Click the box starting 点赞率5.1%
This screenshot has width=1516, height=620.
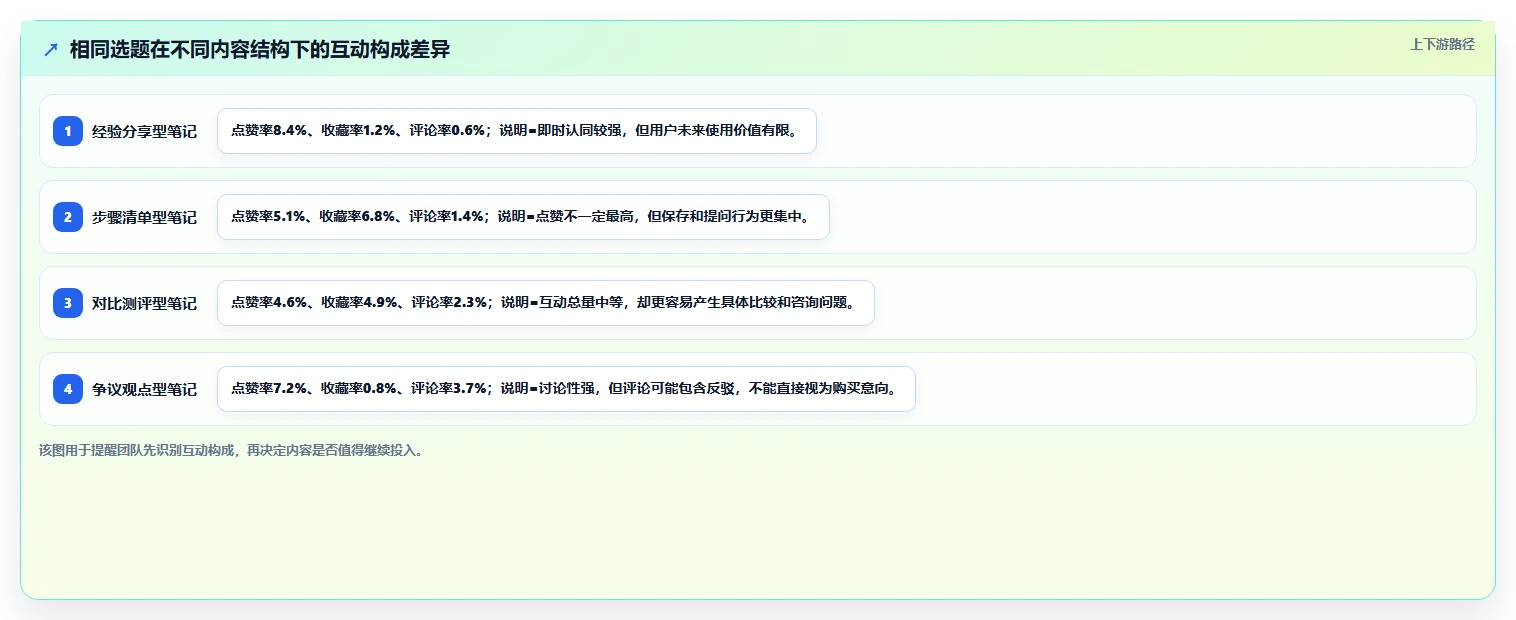click(x=523, y=217)
